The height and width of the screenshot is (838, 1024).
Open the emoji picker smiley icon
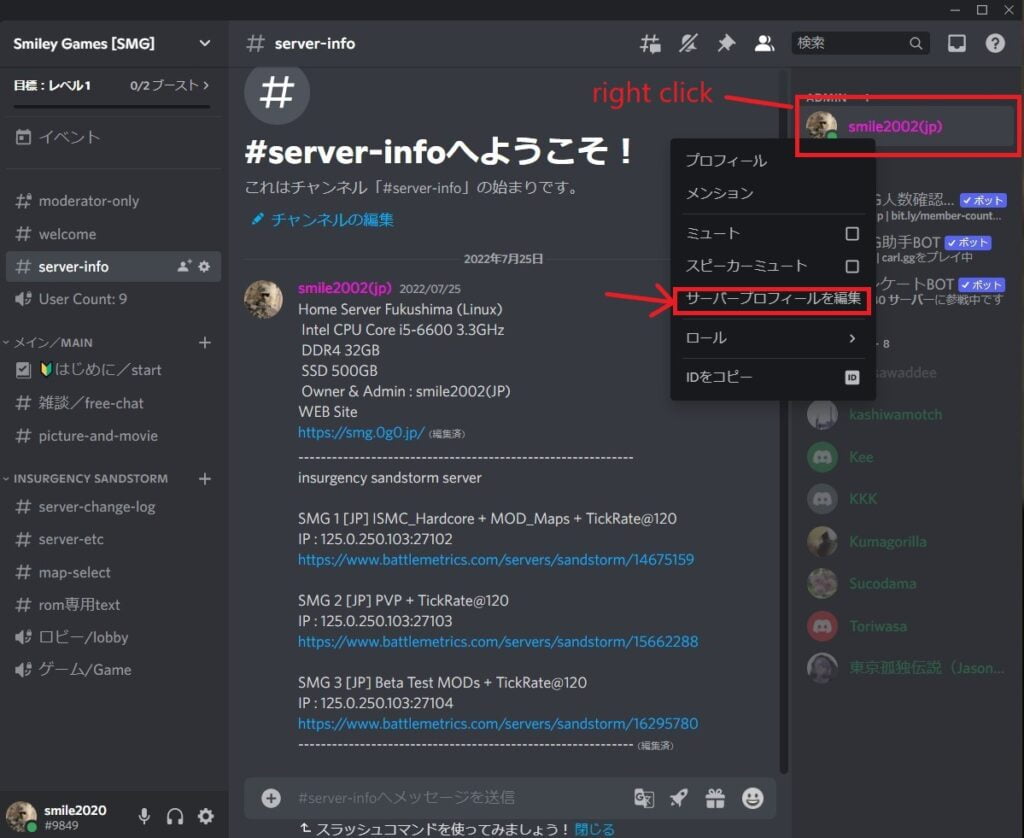[x=752, y=798]
